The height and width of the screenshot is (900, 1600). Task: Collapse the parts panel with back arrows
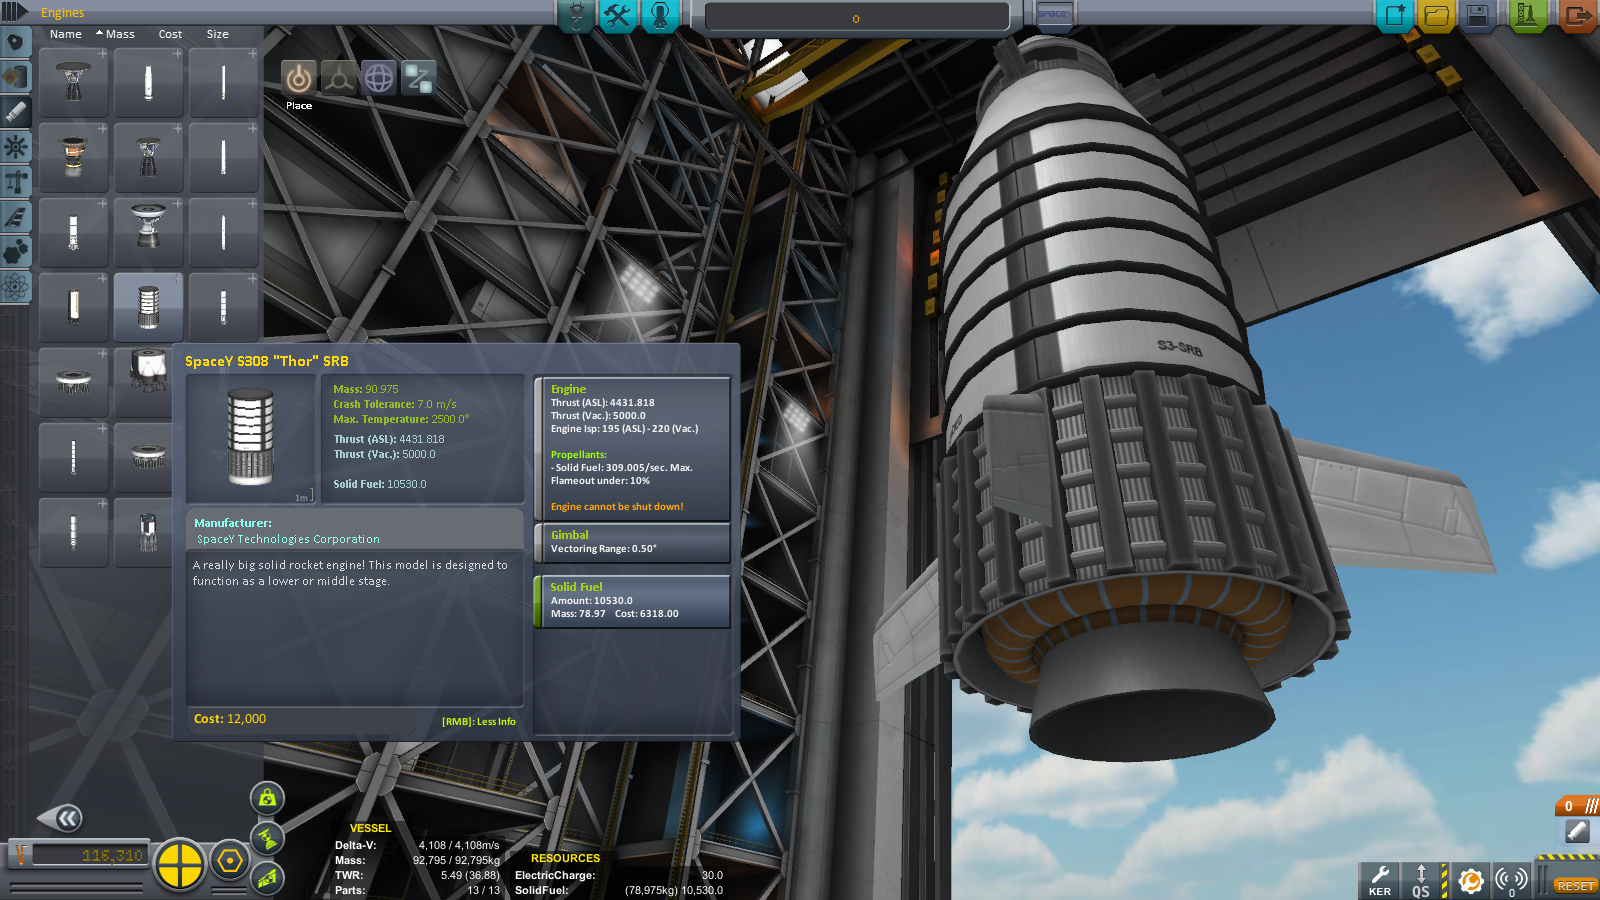pyautogui.click(x=62, y=819)
